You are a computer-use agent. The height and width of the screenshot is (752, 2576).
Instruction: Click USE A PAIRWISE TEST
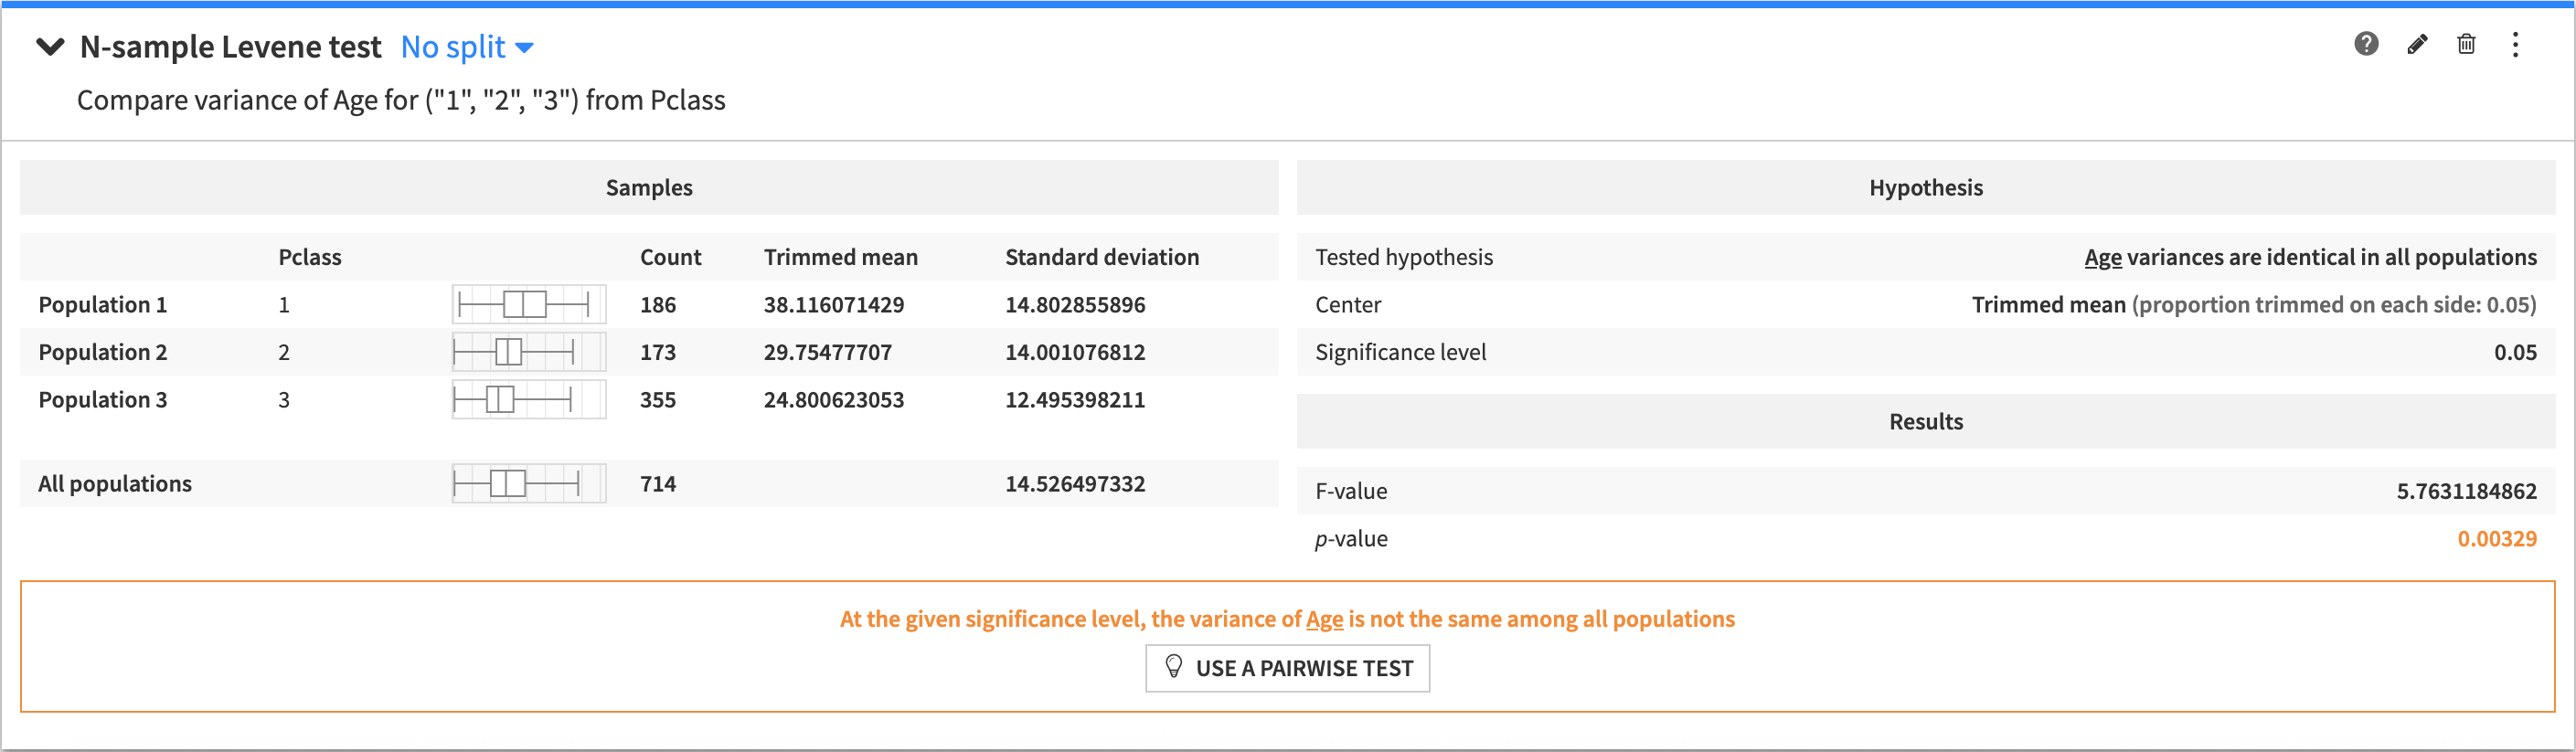pos(1287,668)
